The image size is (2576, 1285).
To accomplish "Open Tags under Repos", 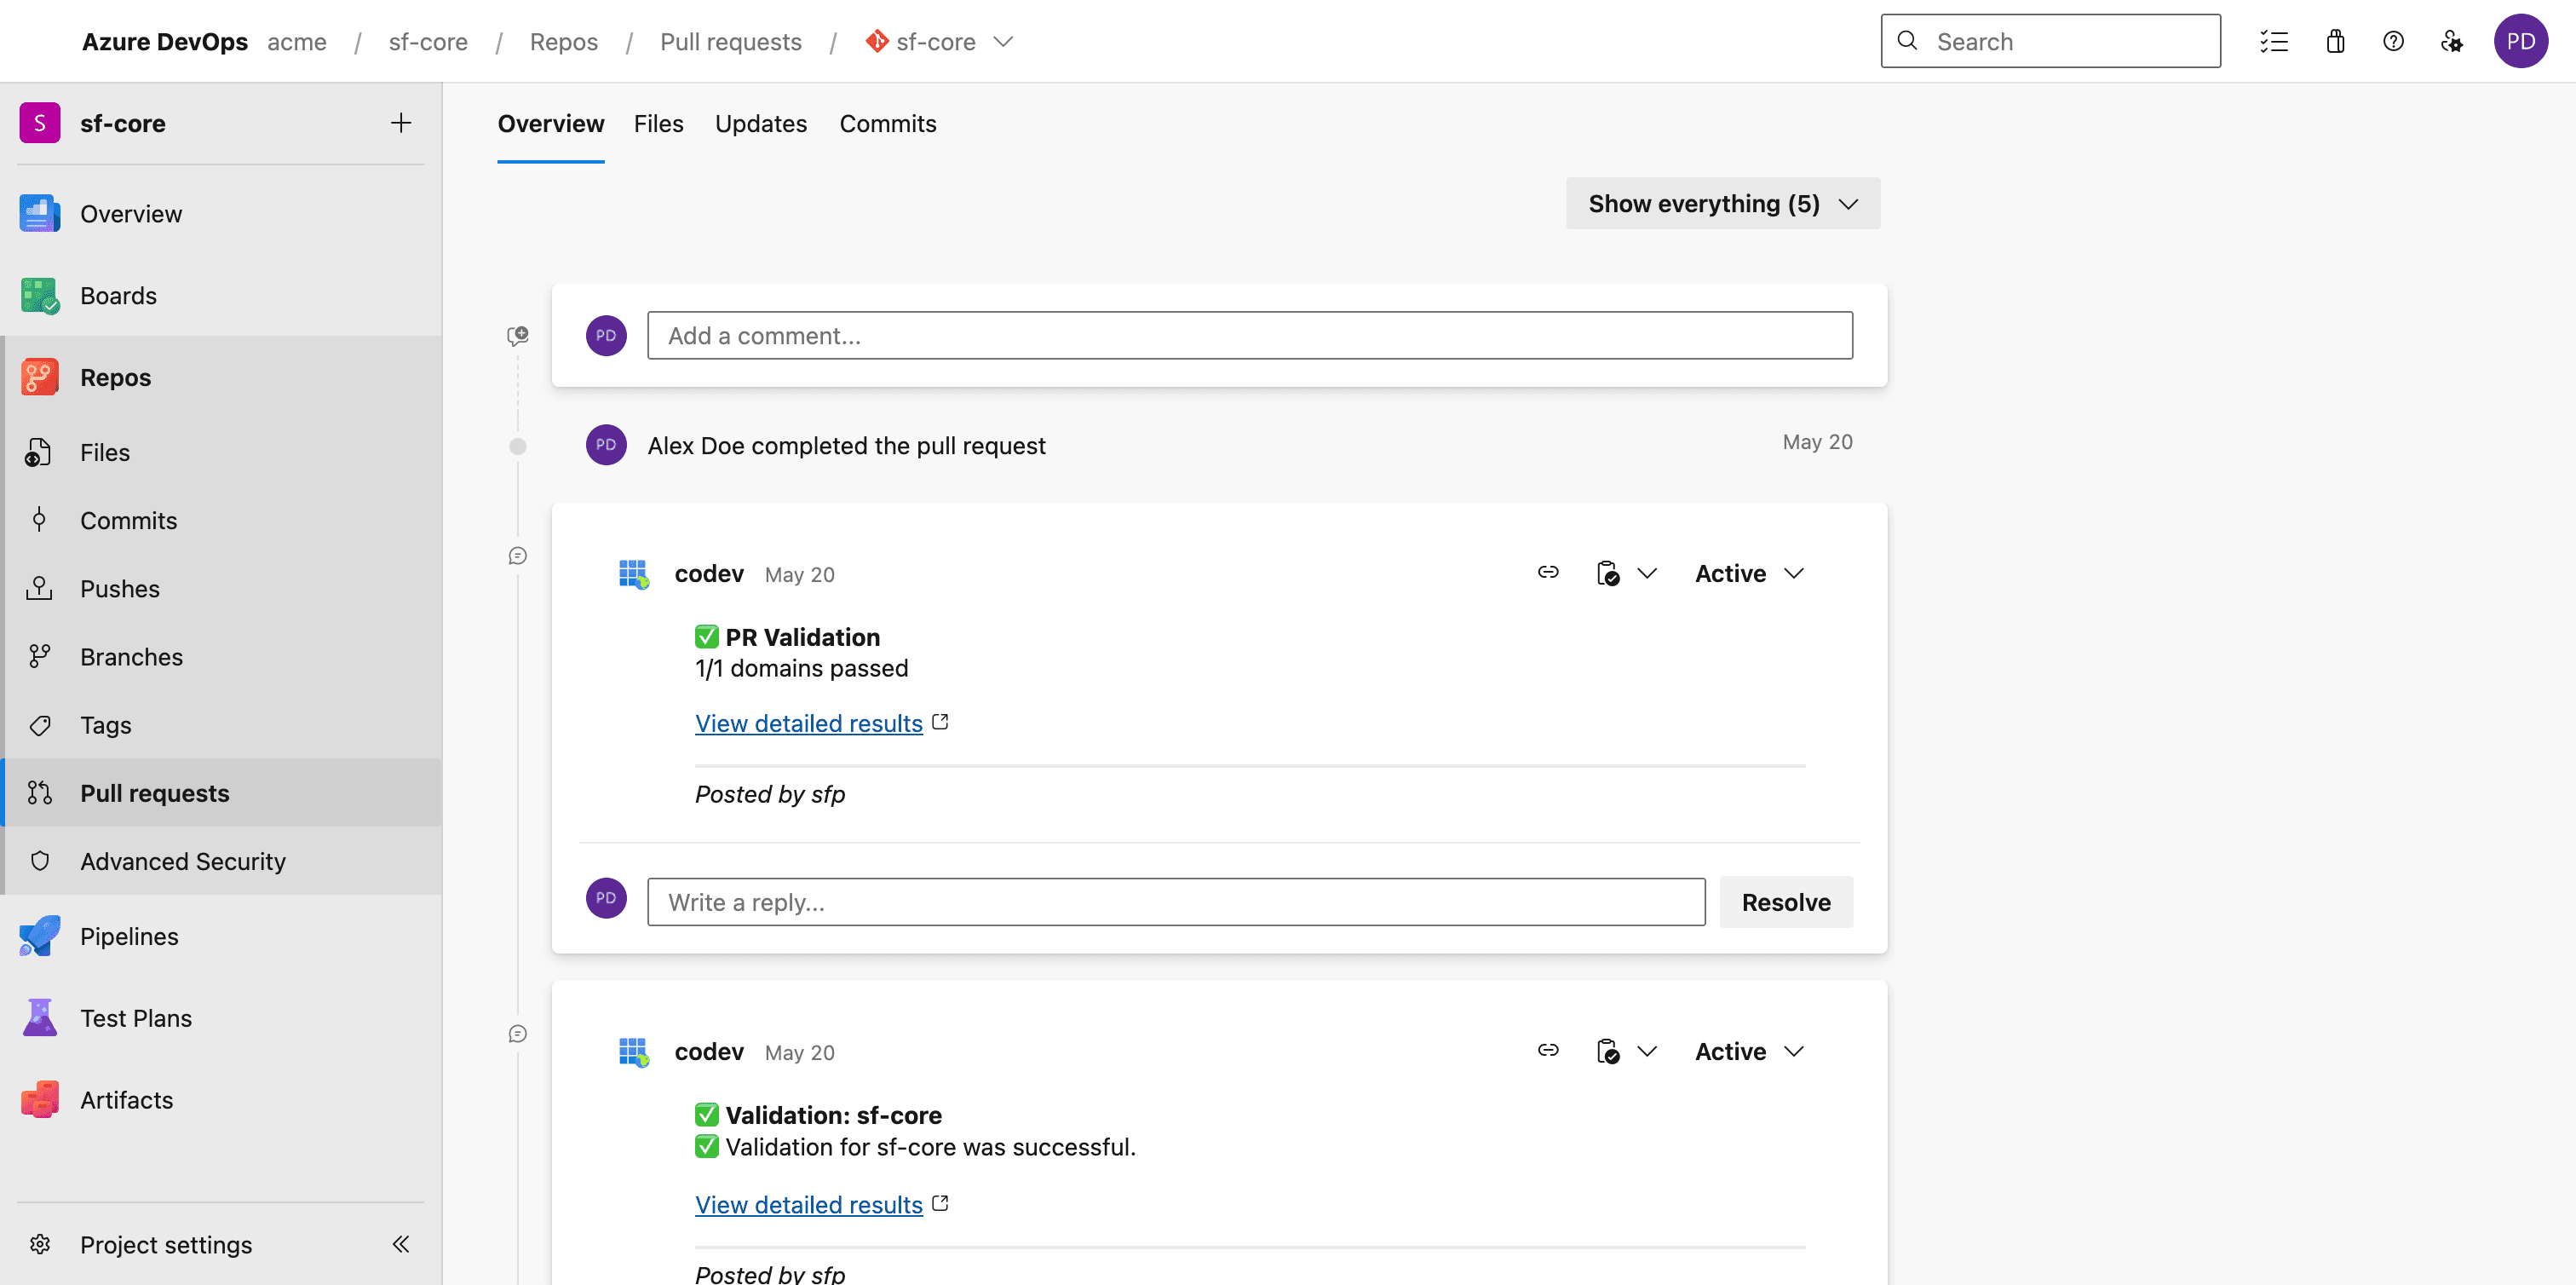I will tap(221, 724).
